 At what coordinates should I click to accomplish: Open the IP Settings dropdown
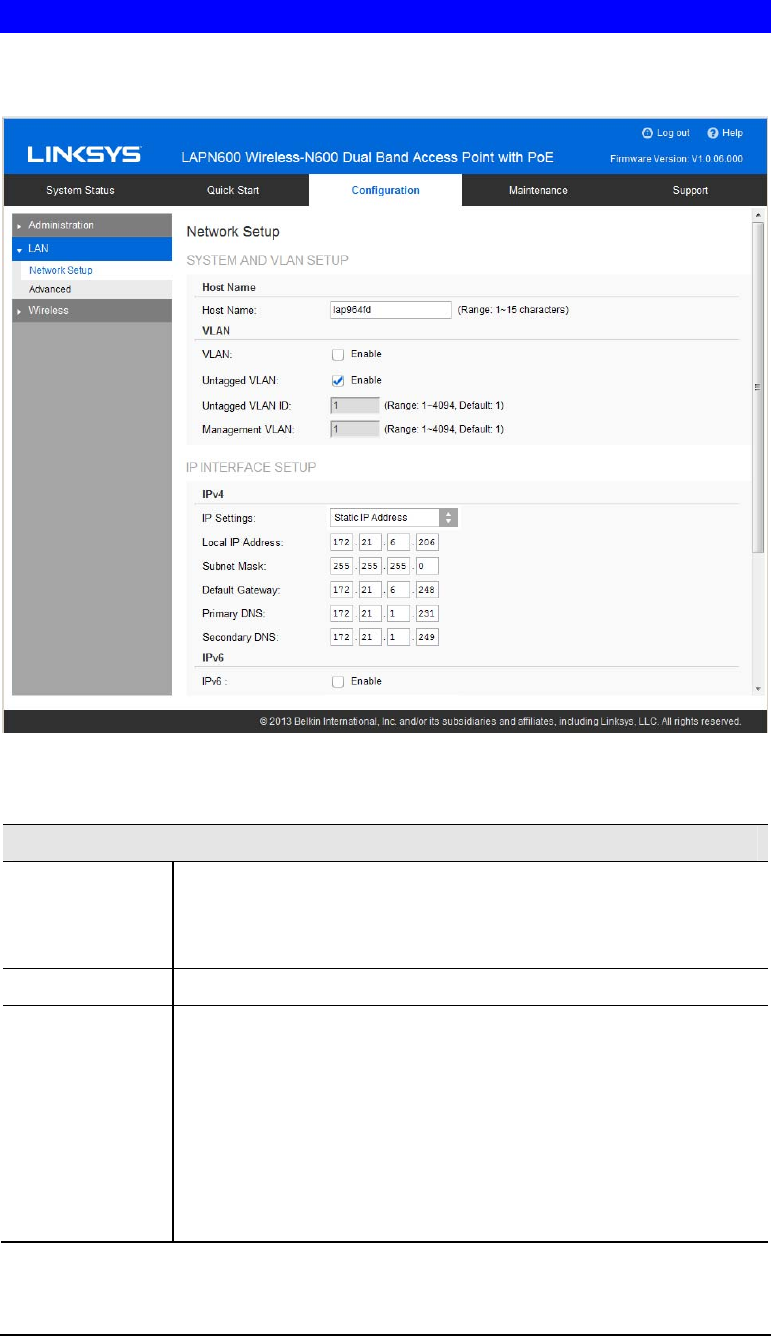pyautogui.click(x=394, y=517)
